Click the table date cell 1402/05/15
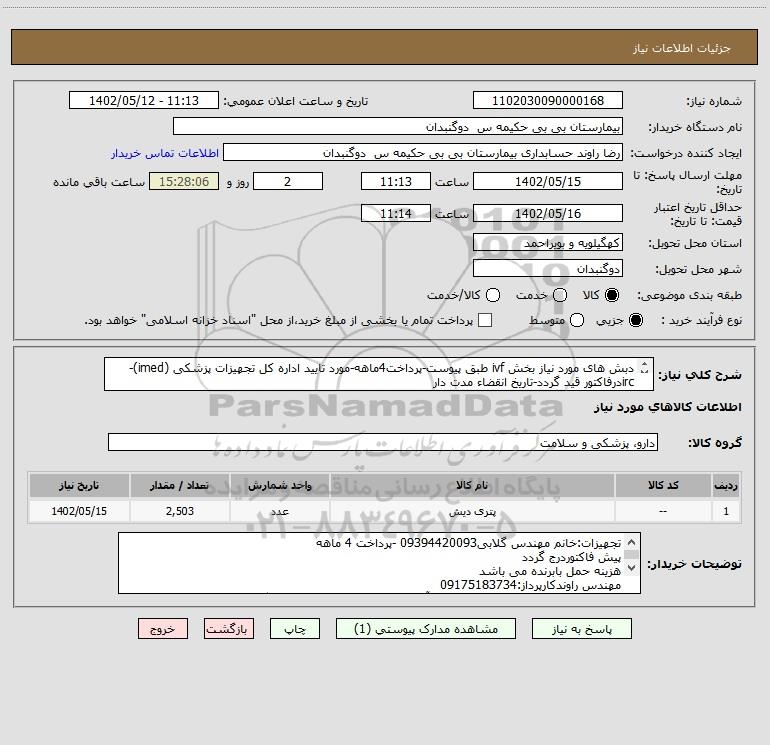The height and width of the screenshot is (745, 770). pyautogui.click(x=79, y=511)
